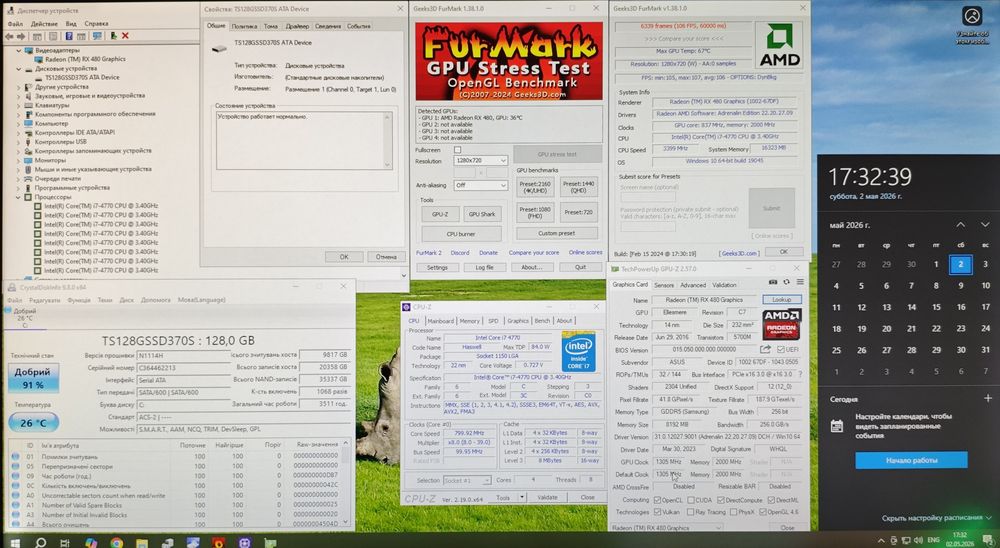Click the CPU burner button in FurMark
Image resolution: width=1000 pixels, height=548 pixels.
(461, 234)
